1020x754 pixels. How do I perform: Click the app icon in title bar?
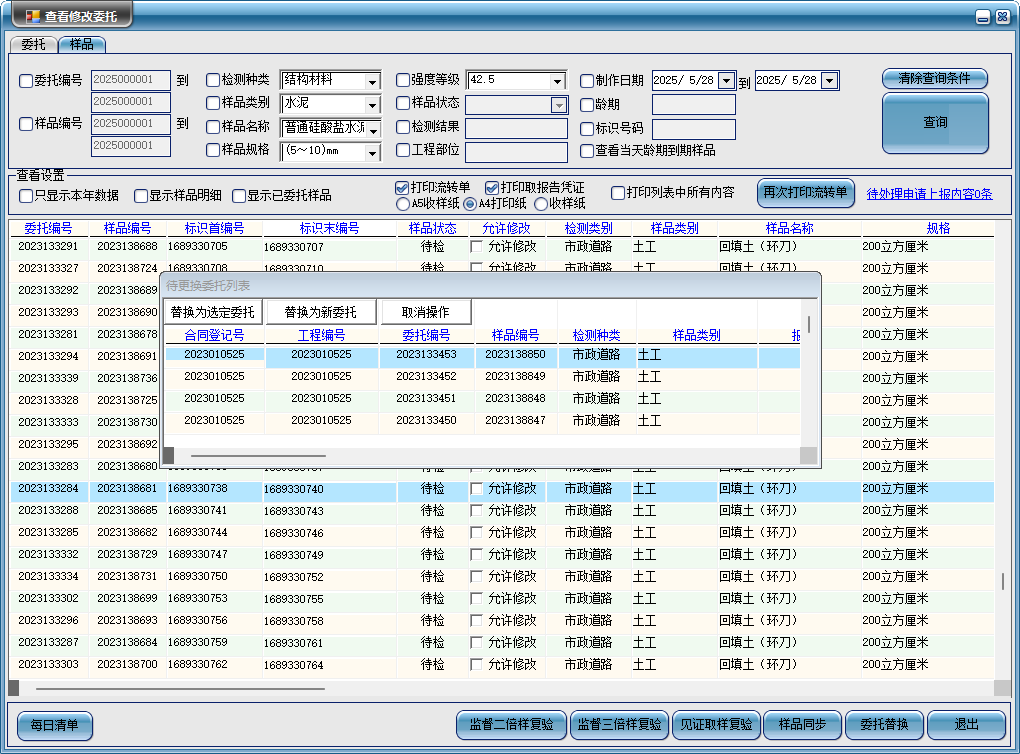point(33,16)
